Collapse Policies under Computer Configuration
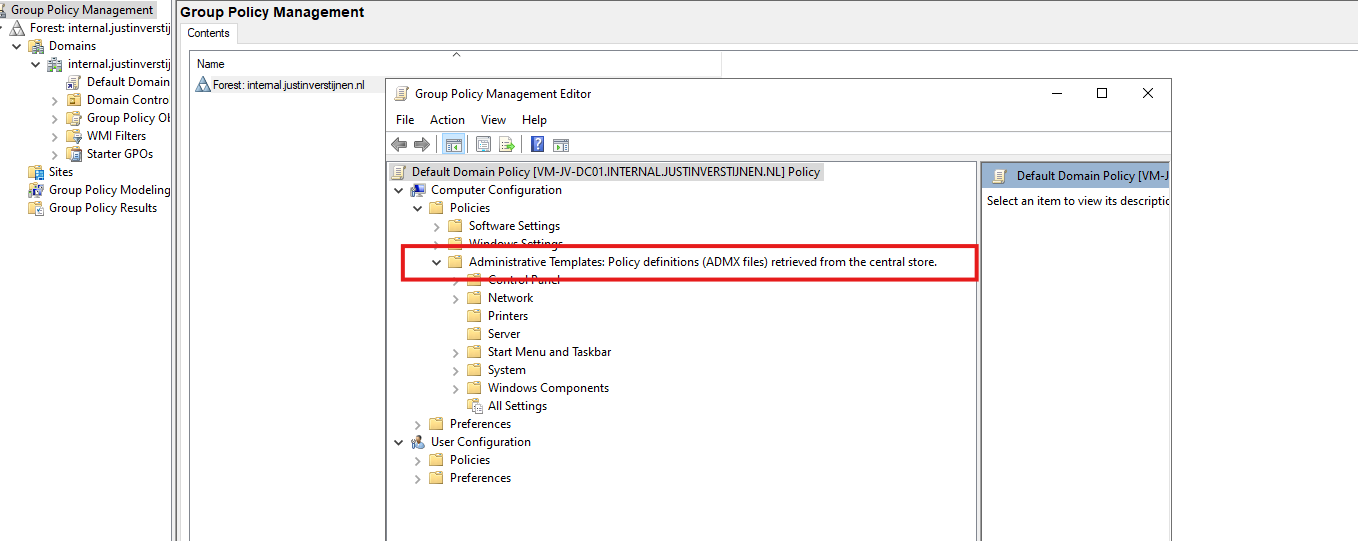The height and width of the screenshot is (541, 1358). (418, 208)
